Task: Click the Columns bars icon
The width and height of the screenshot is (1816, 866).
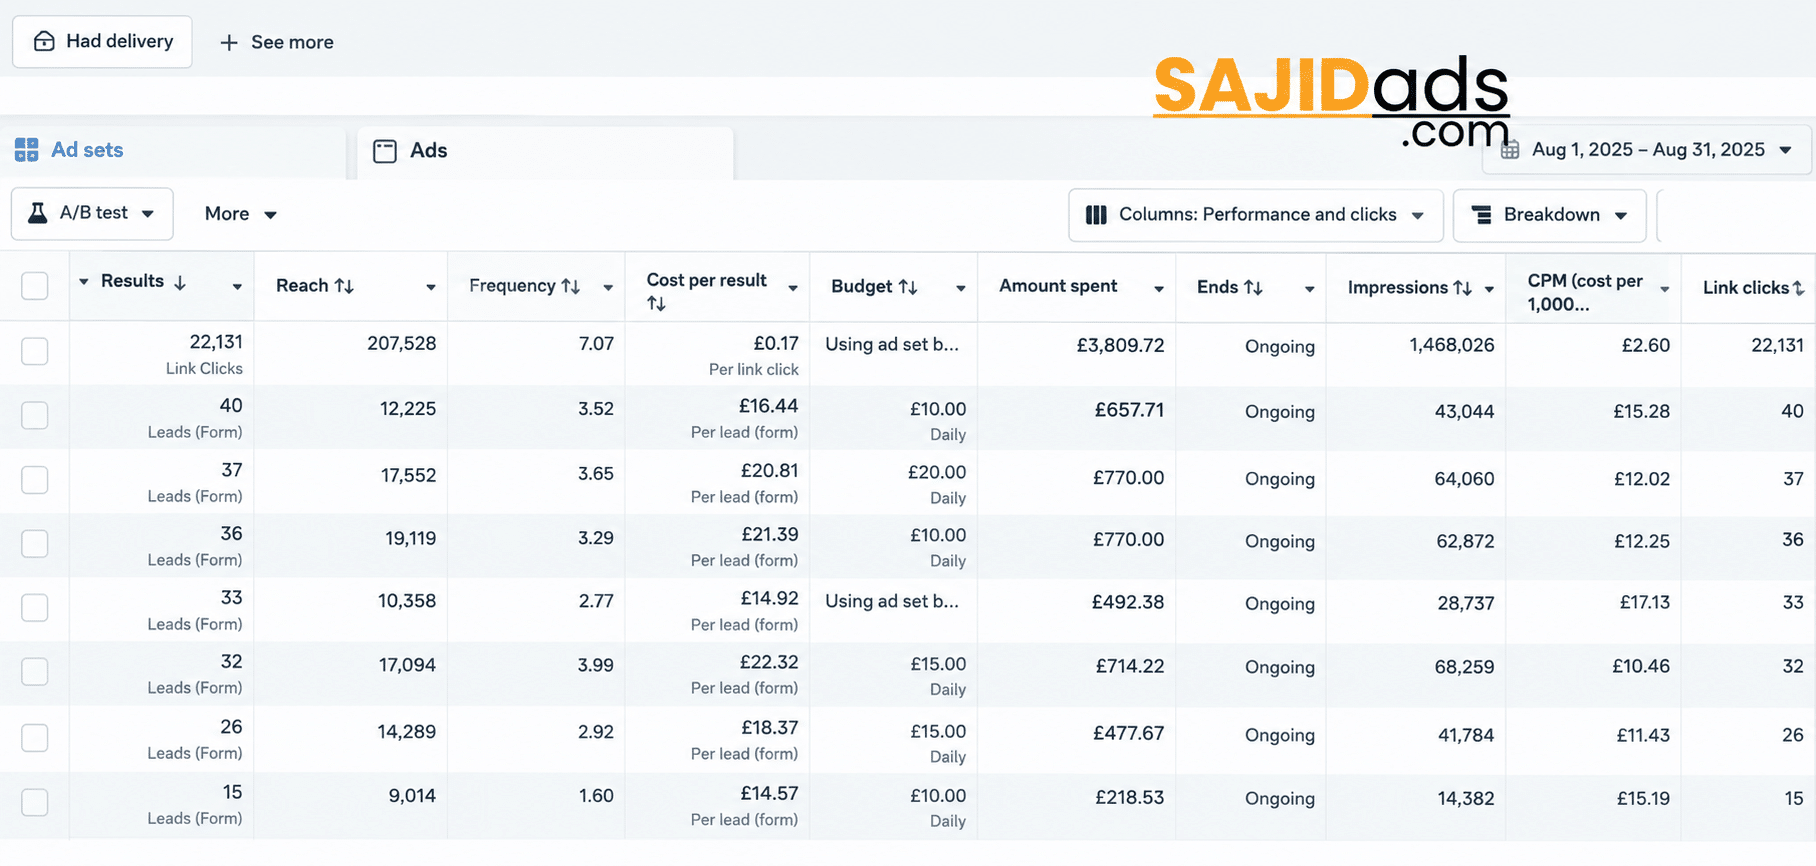Action: coord(1096,215)
